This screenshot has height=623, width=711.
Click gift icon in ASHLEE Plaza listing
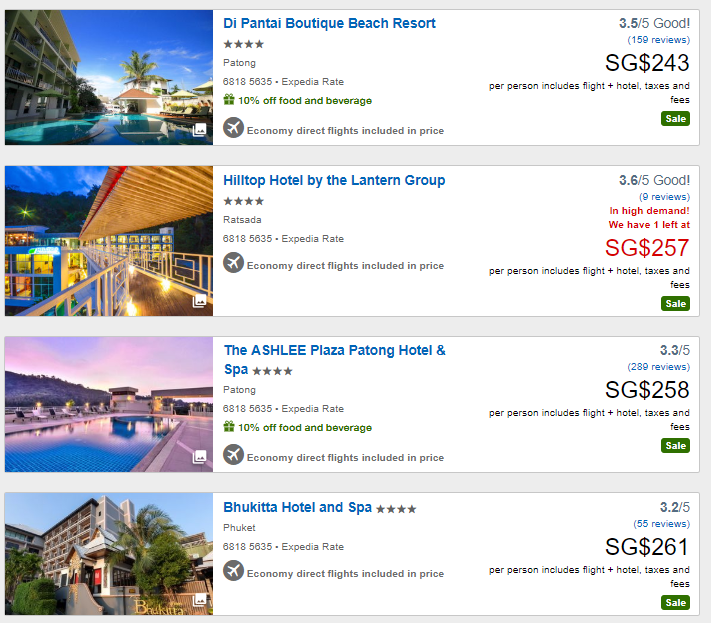tap(229, 426)
